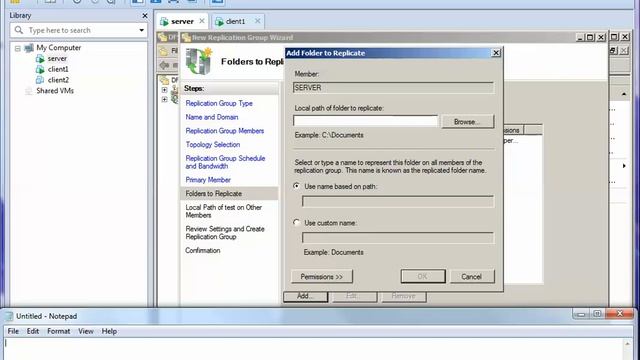The width and height of the screenshot is (640, 360).
Task: Click the search magnifier icon in Library
Action: pos(19,30)
